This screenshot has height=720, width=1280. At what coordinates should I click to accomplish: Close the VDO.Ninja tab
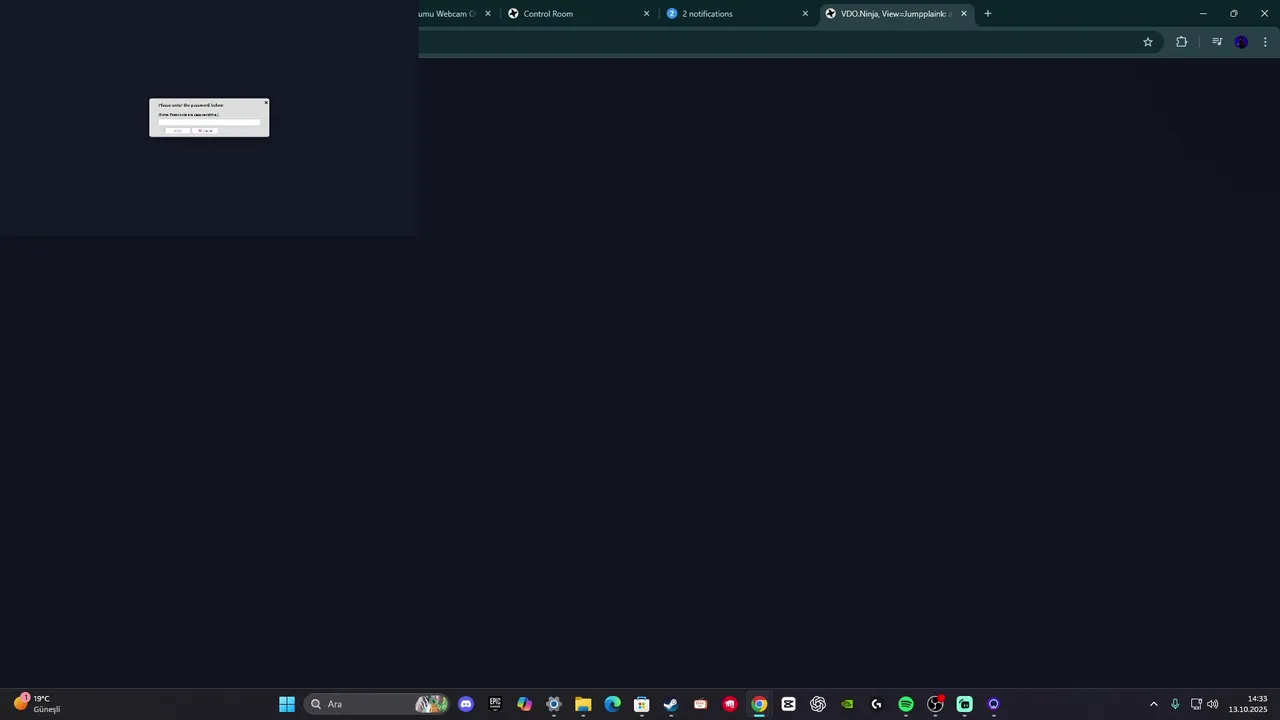pyautogui.click(x=964, y=14)
